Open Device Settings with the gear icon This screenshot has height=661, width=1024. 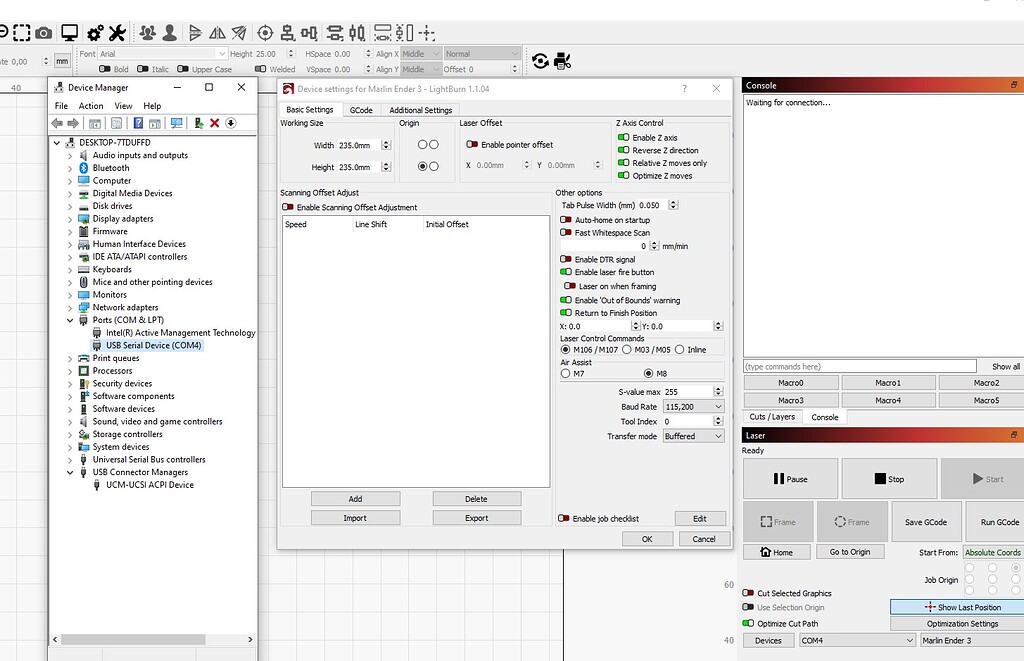(x=93, y=31)
